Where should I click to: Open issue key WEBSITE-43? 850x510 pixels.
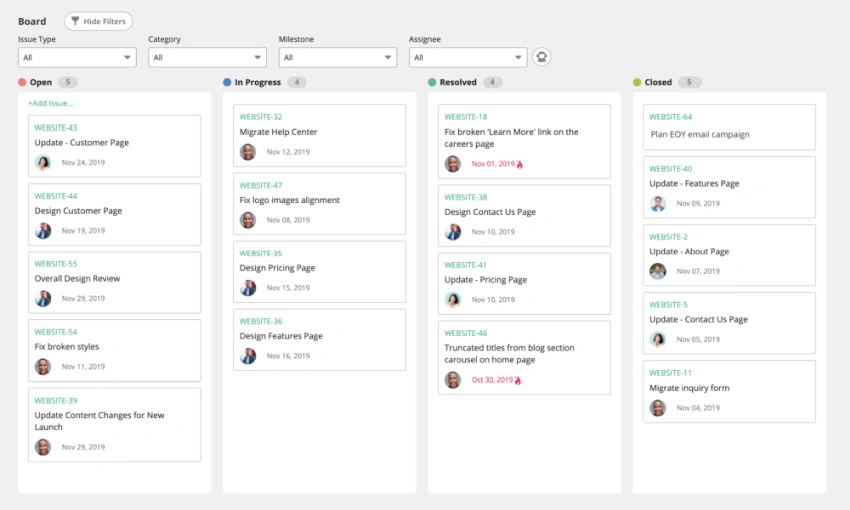point(56,128)
